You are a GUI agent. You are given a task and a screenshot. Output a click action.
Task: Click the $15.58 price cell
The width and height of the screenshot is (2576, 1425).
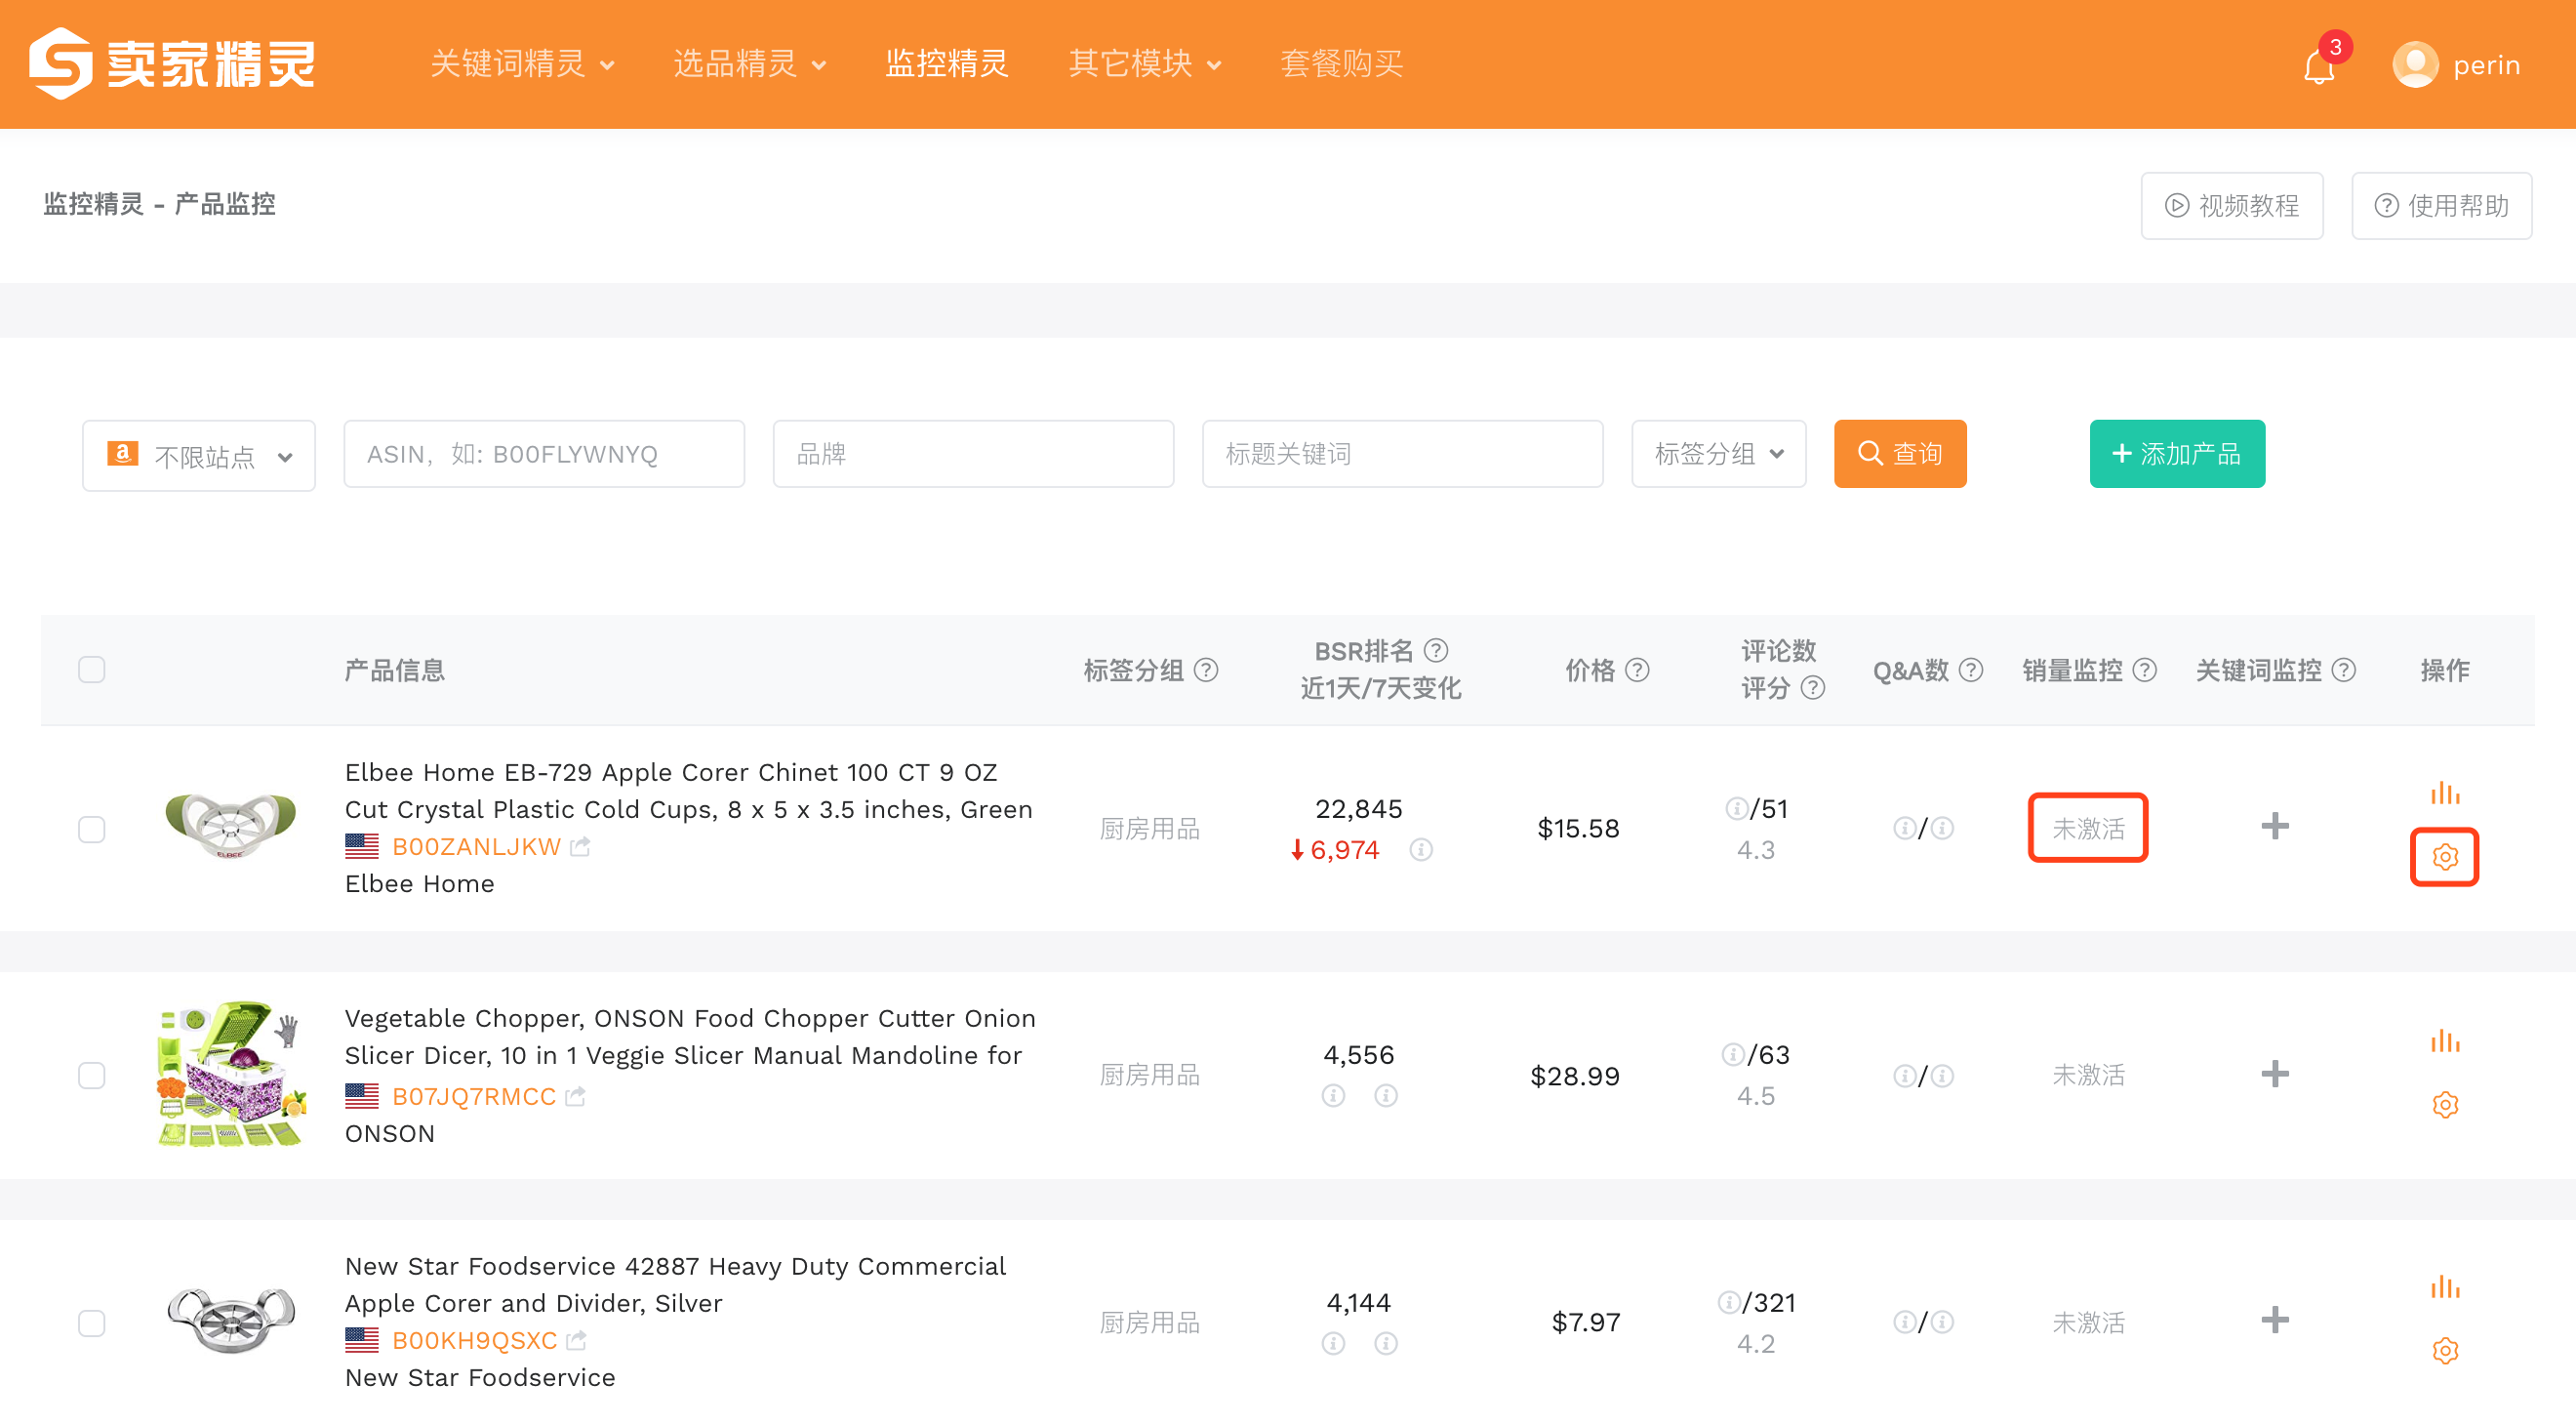(x=1578, y=828)
